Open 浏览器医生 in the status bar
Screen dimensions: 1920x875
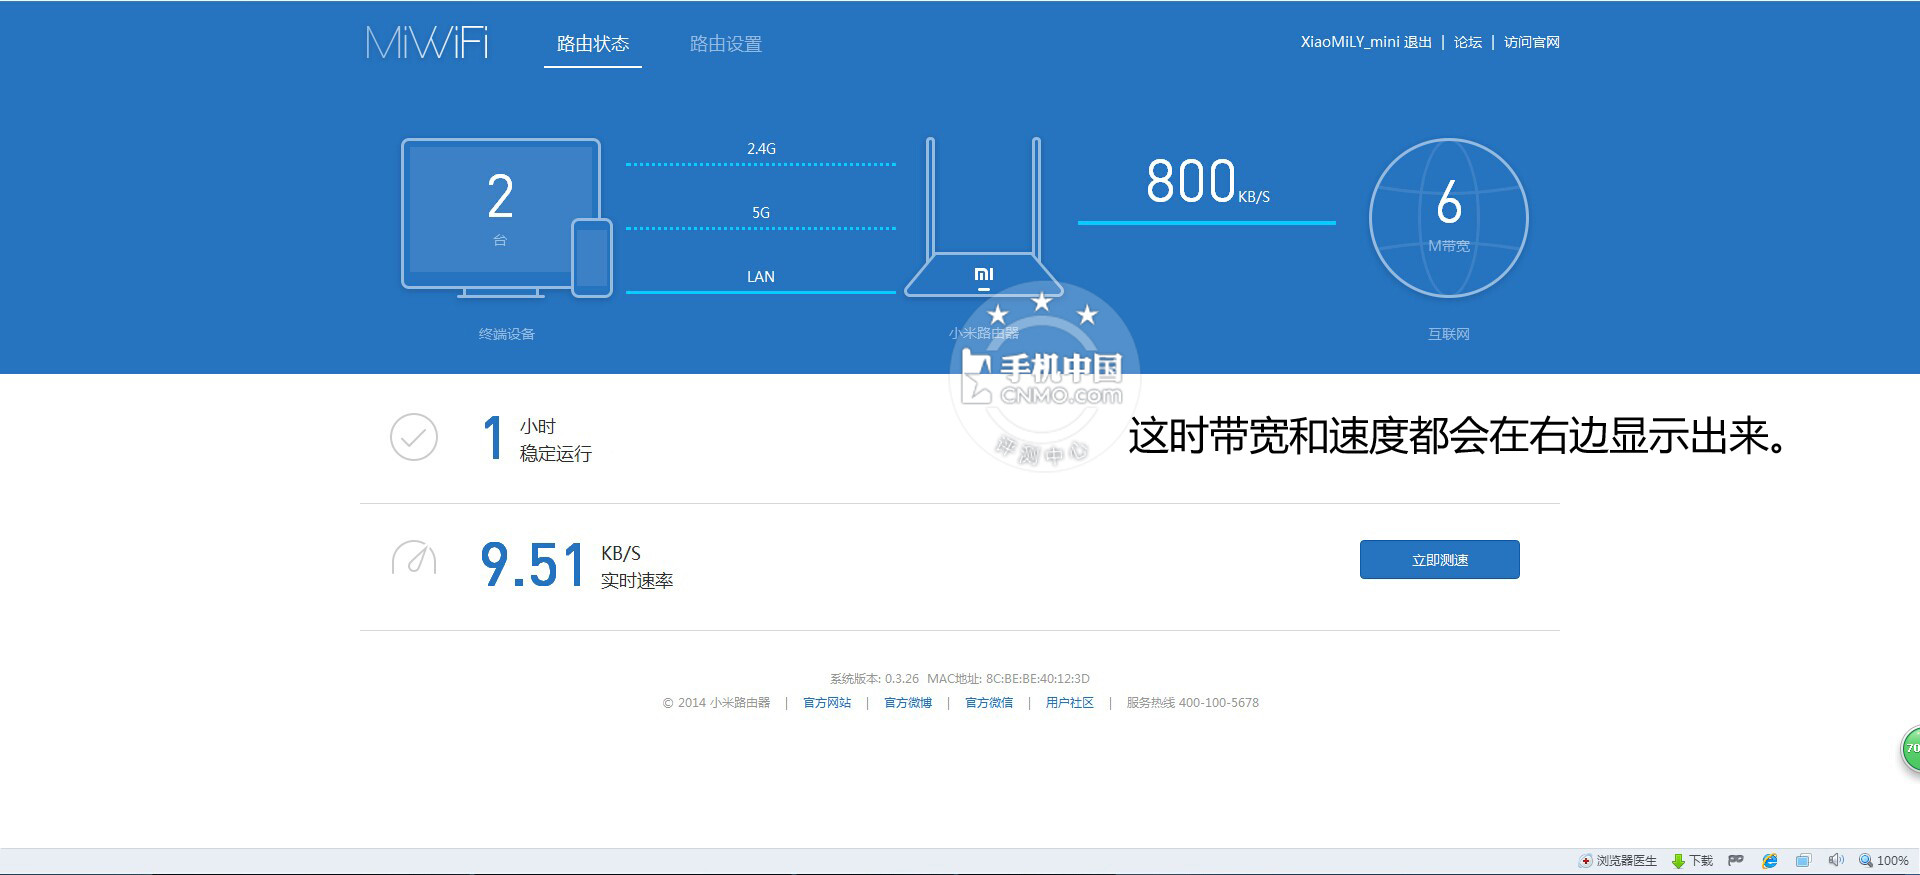pos(1618,861)
